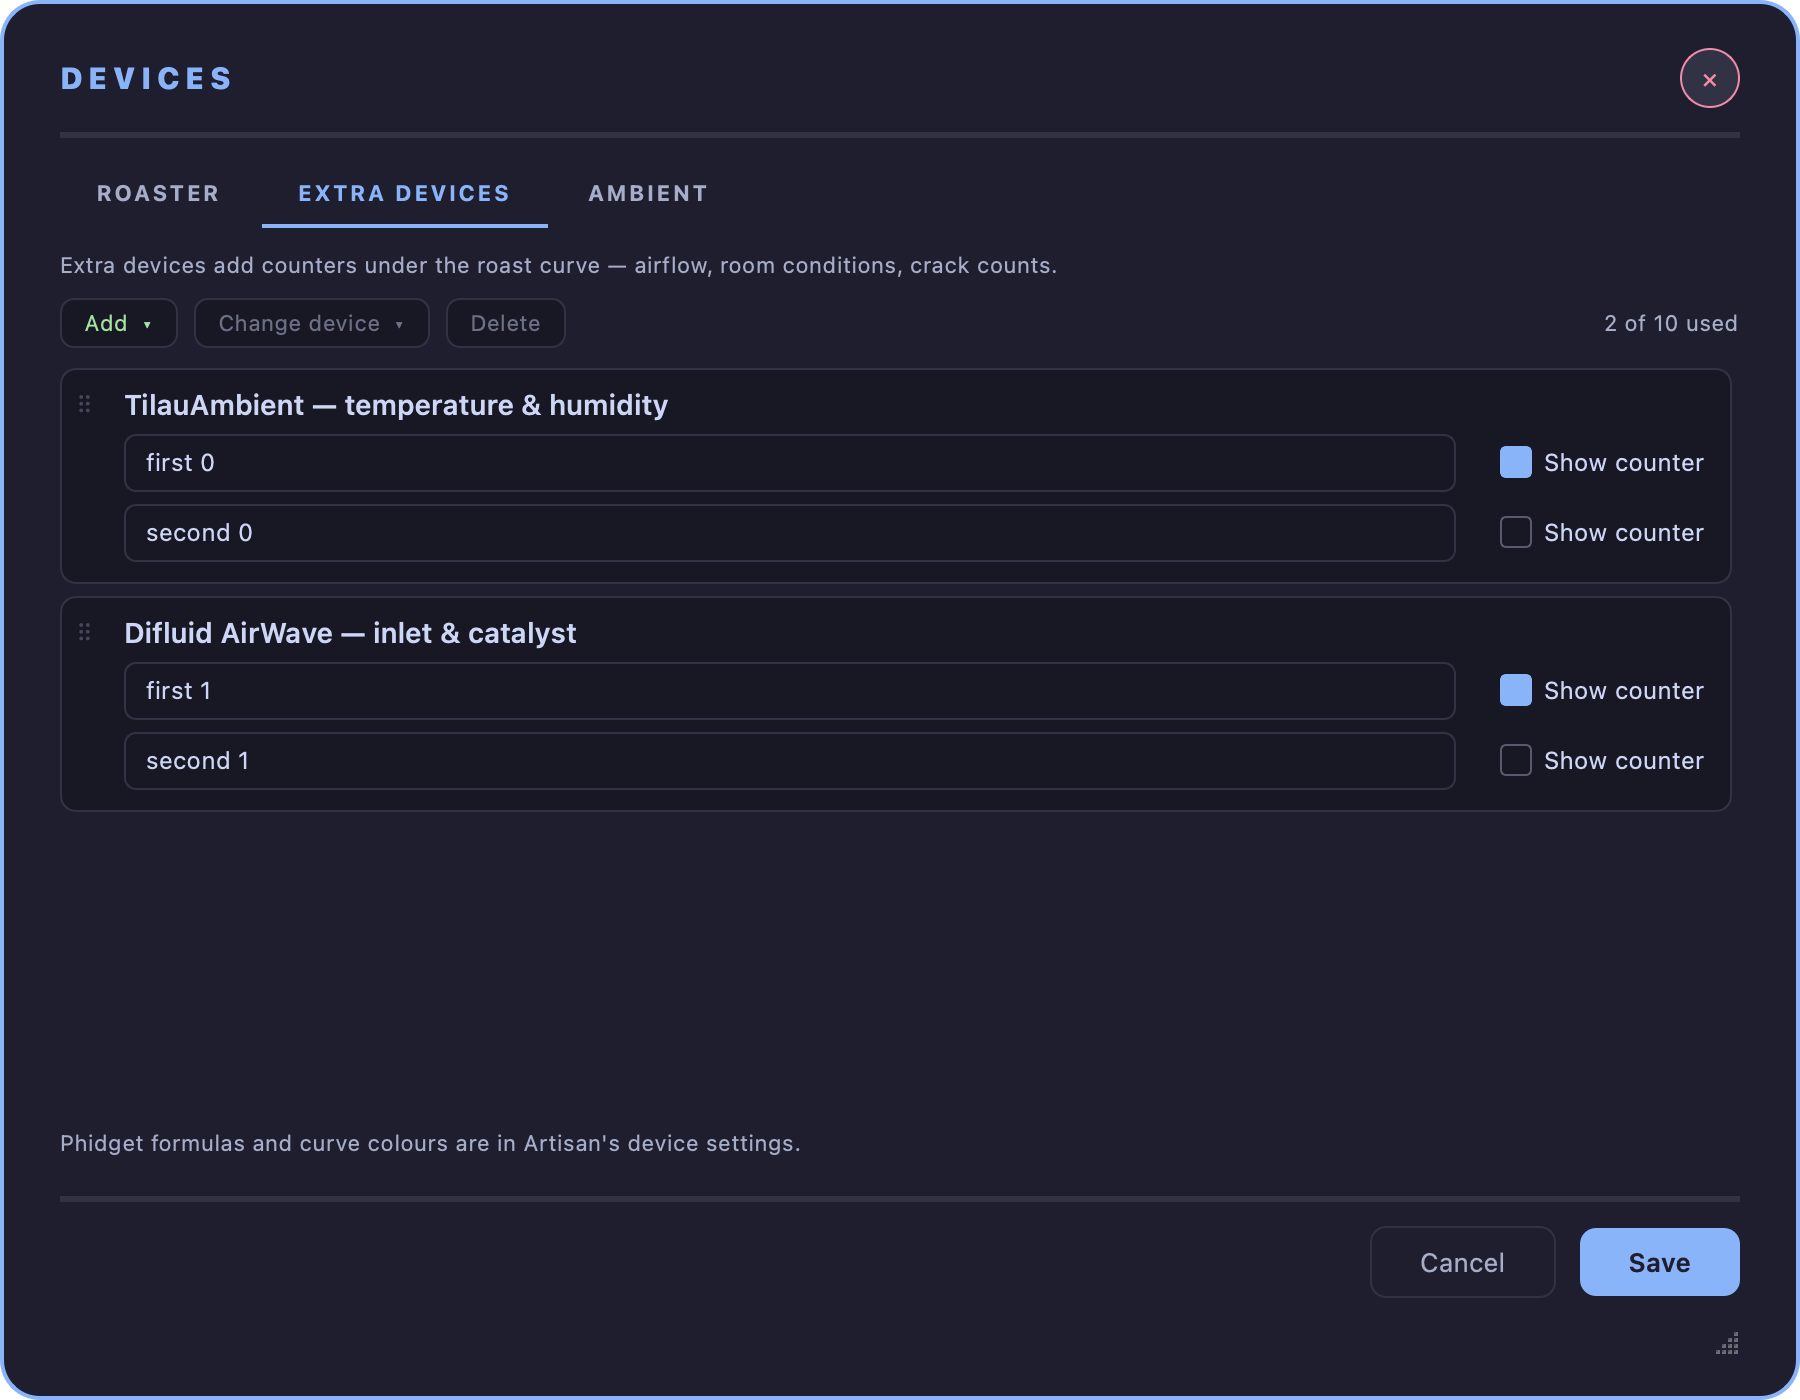Open the Add dropdown menu
The width and height of the screenshot is (1800, 1400).
(119, 323)
